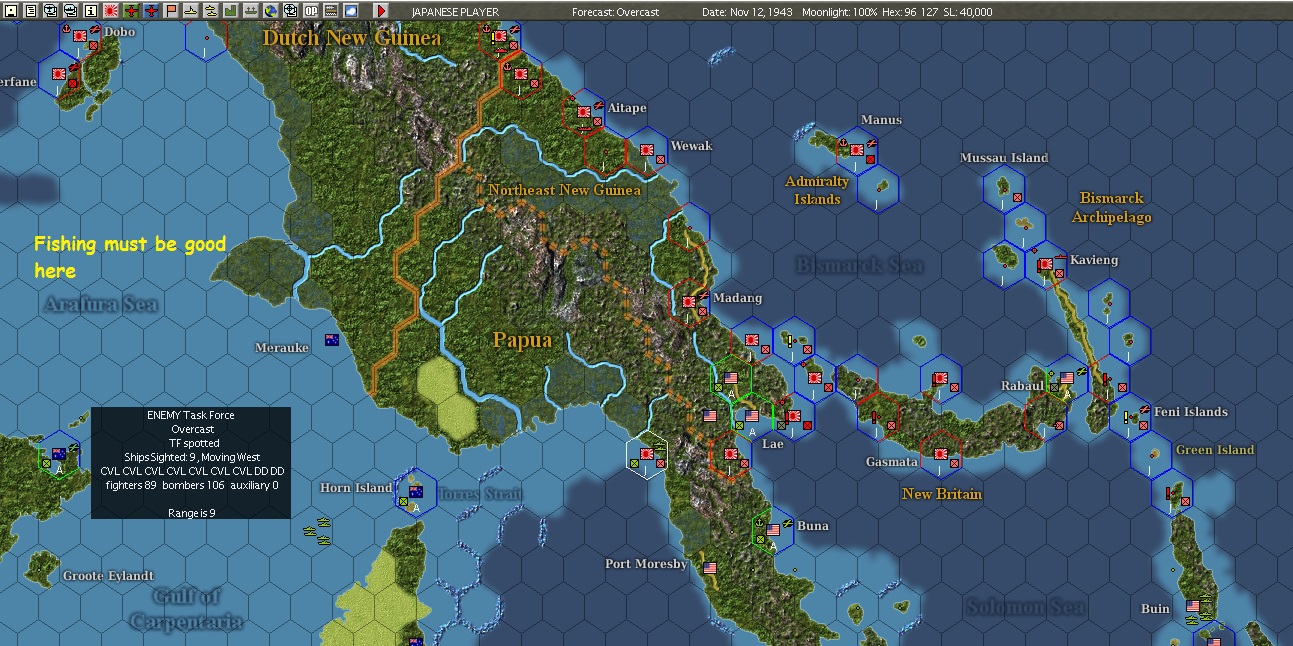
Task: Click the Mussau Island hex
Action: click(1003, 190)
